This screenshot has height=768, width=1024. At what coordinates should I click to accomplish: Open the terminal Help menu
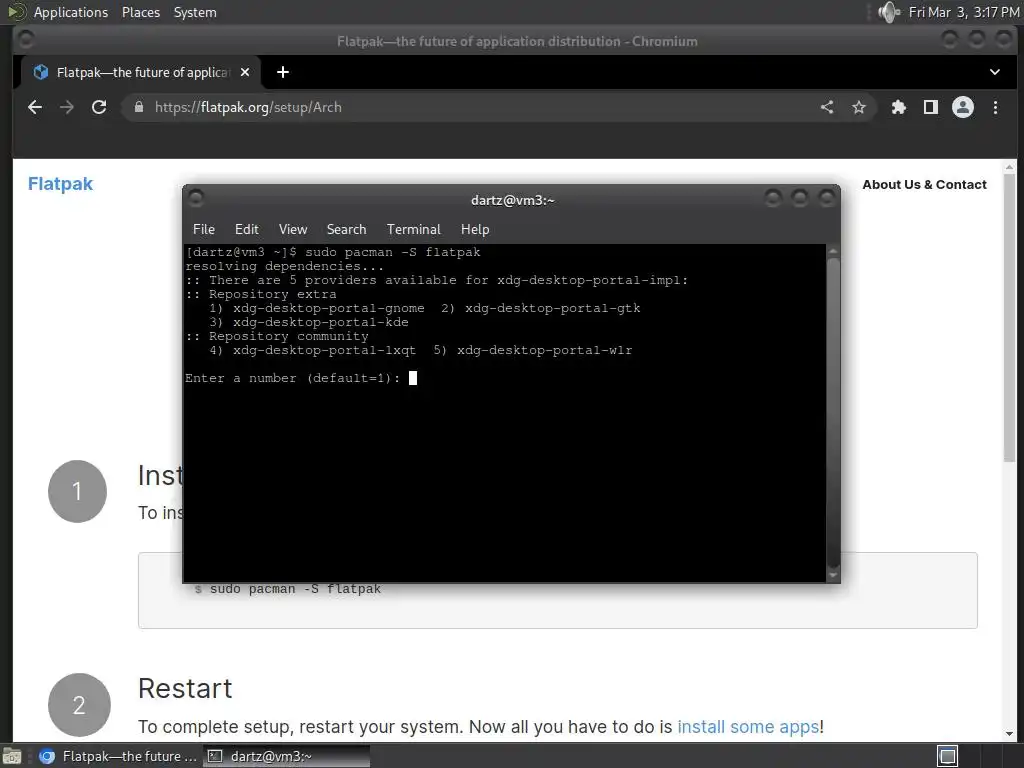coord(475,229)
